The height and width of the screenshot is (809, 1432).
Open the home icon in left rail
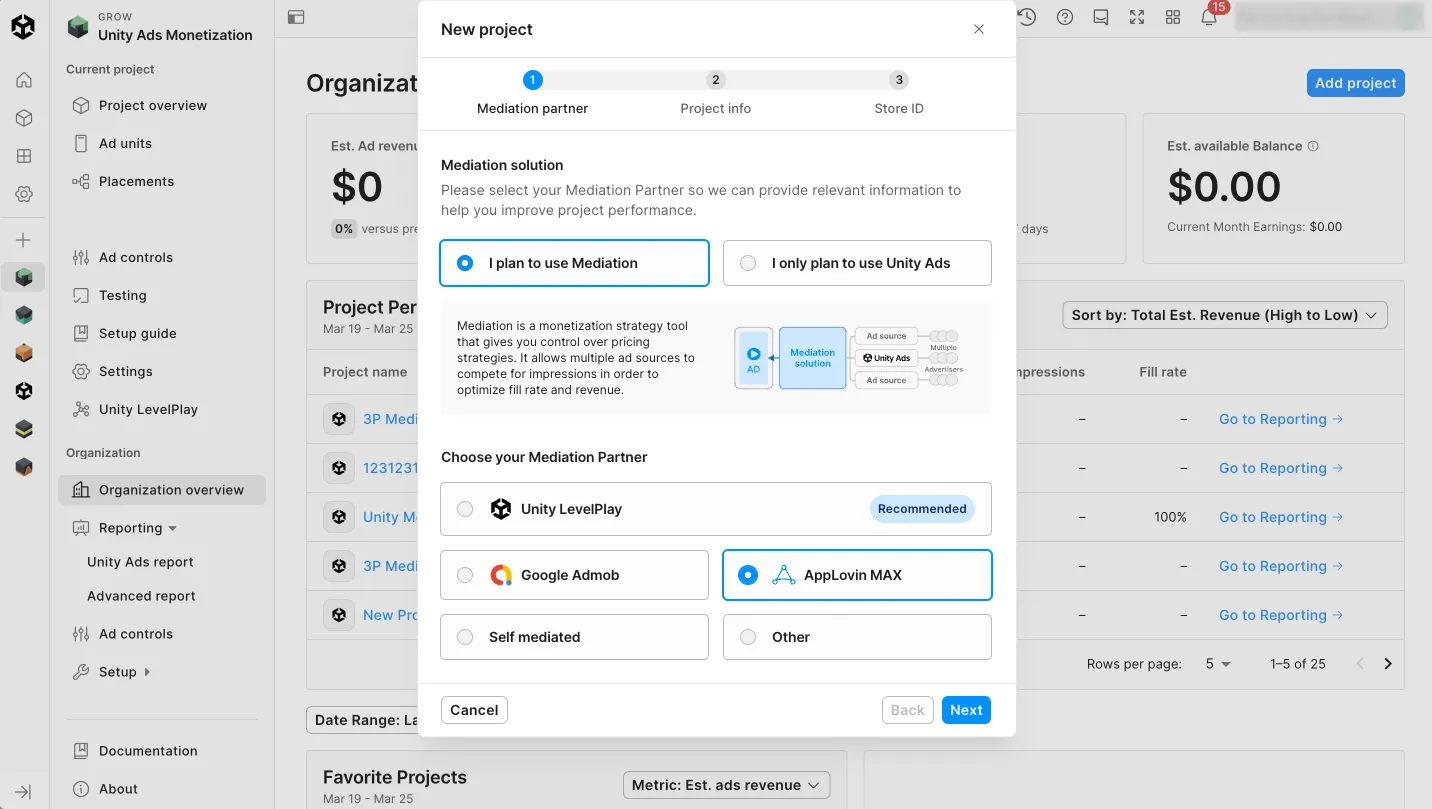[x=24, y=80]
